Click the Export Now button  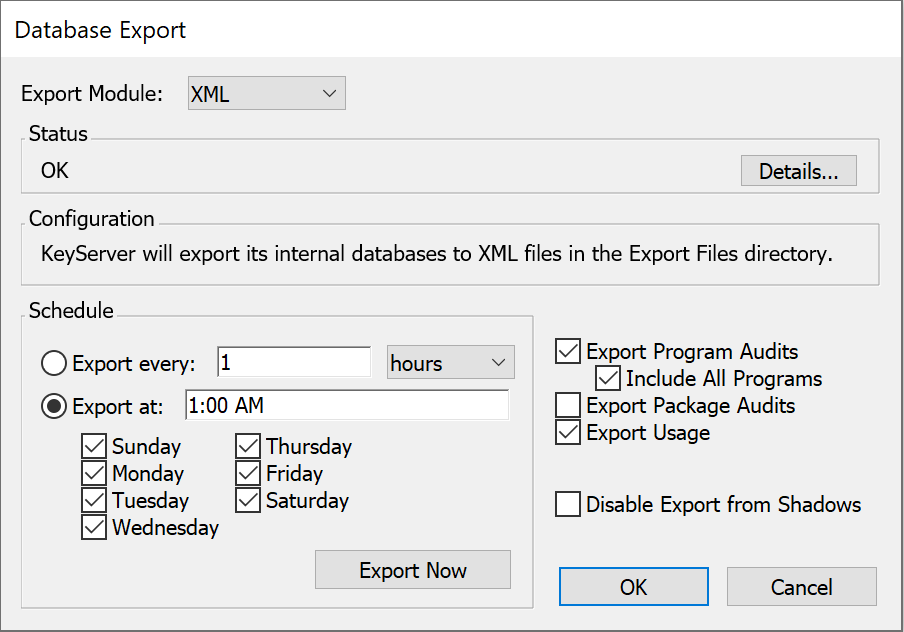pos(413,570)
